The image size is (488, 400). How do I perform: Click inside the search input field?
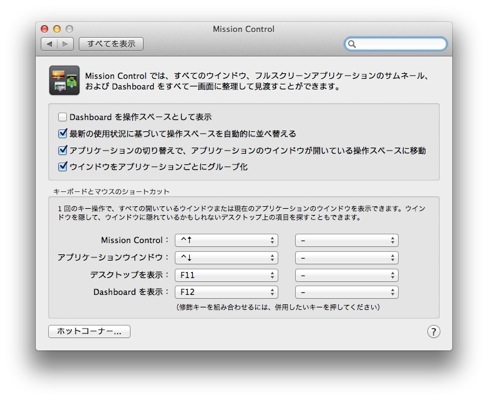coord(400,44)
